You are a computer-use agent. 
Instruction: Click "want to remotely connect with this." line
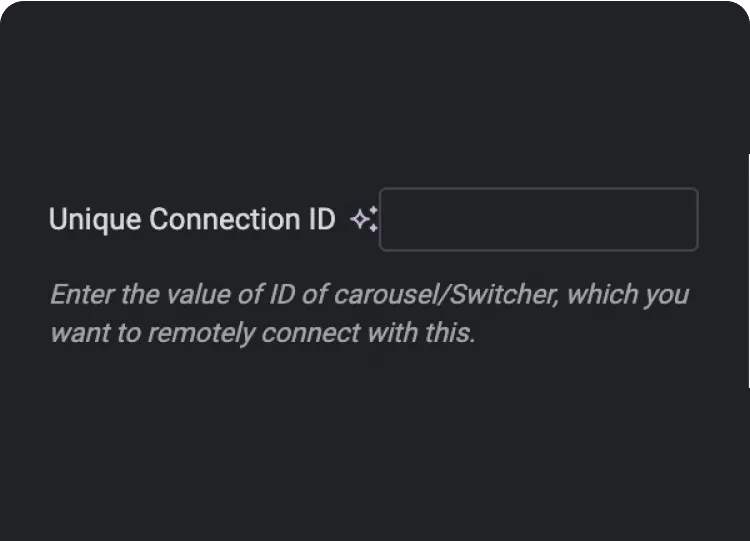[x=263, y=333]
